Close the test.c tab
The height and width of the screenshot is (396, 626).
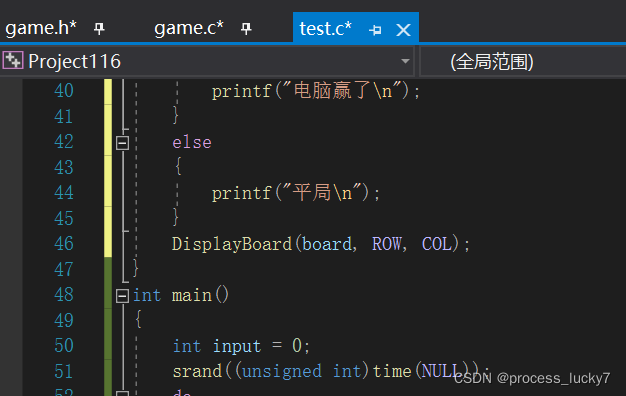tap(403, 30)
